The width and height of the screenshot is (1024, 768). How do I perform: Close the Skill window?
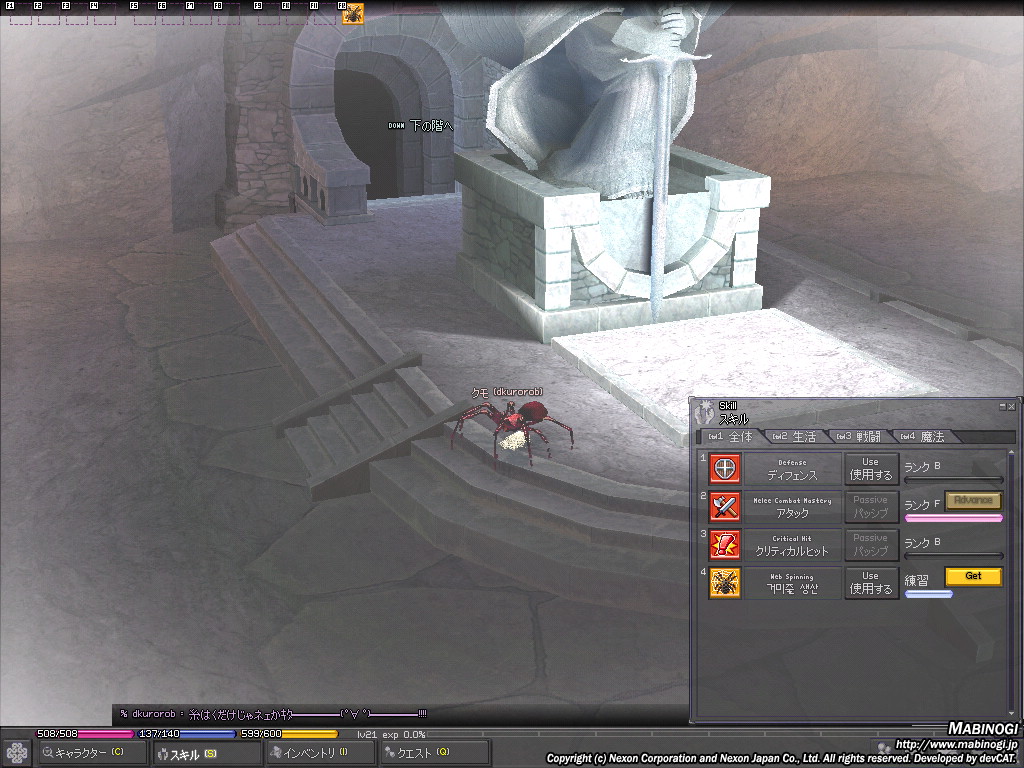(x=1012, y=406)
